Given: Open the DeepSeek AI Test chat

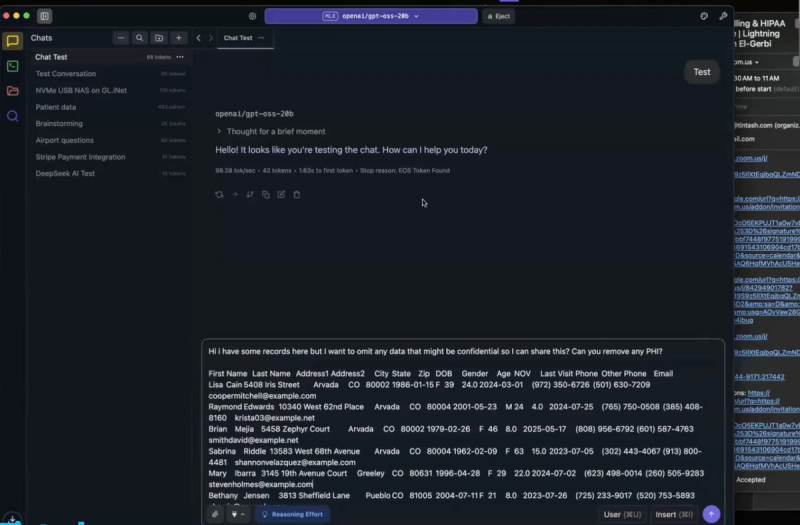Looking at the screenshot, I should pos(110,173).
